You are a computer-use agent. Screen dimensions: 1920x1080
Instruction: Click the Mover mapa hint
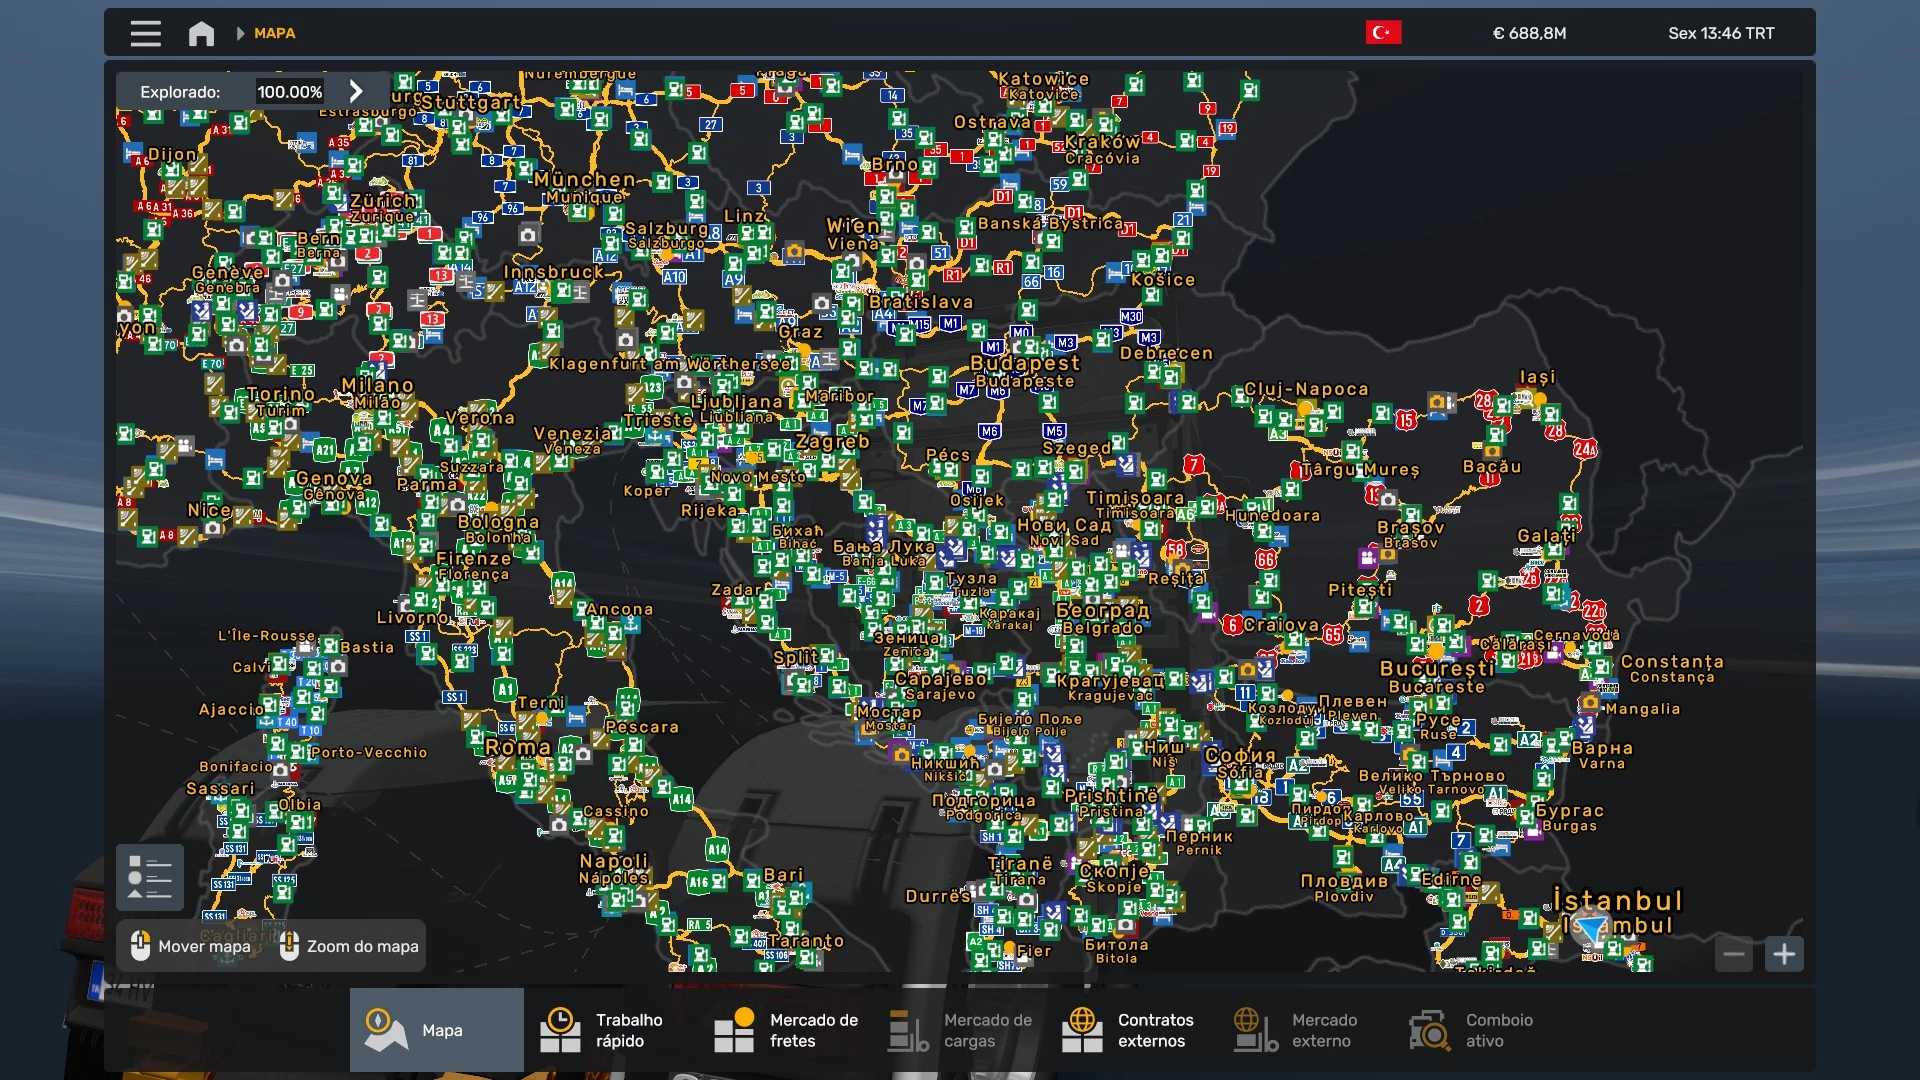(192, 946)
